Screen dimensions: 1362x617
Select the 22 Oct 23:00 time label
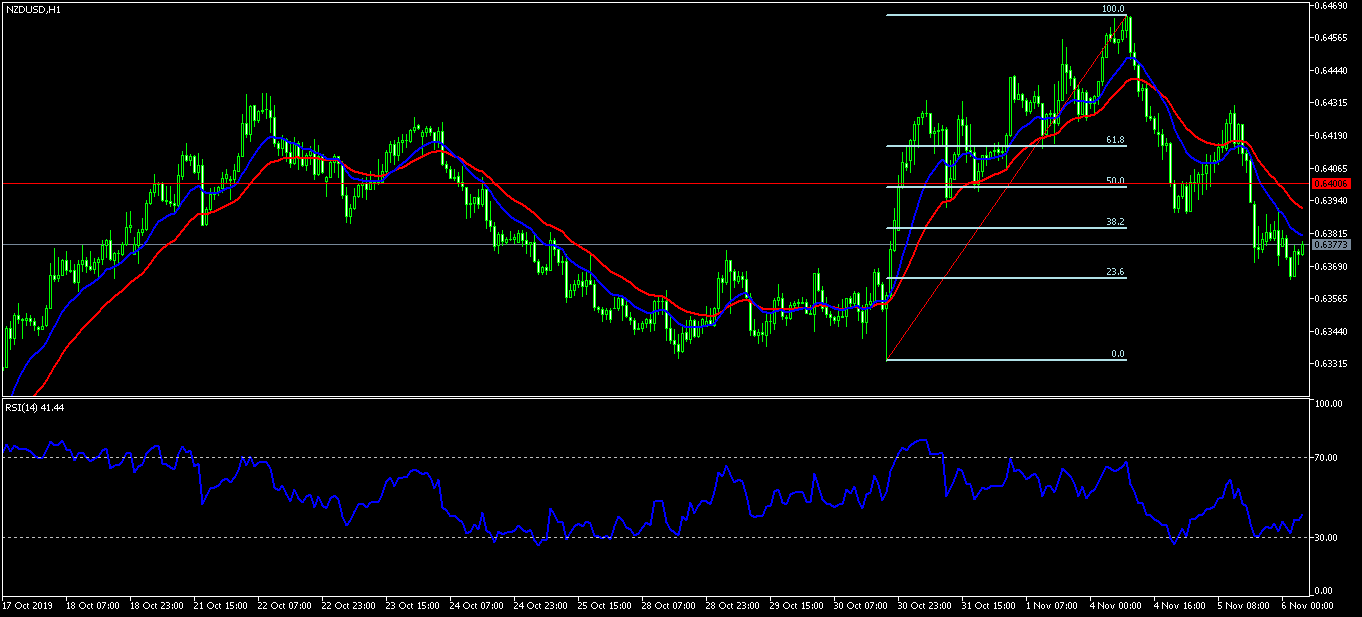click(350, 606)
